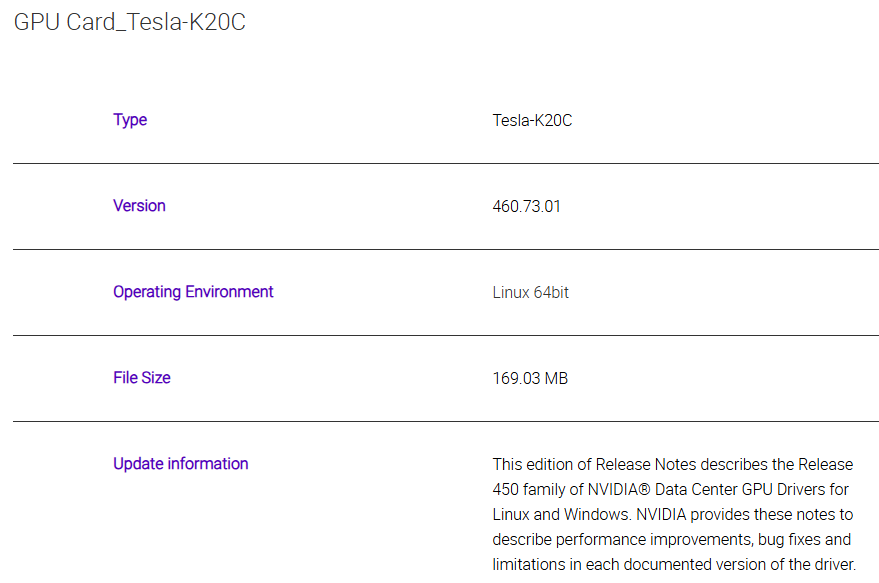The image size is (879, 583).
Task: Click the version number 460.73.01
Action: 527,207
